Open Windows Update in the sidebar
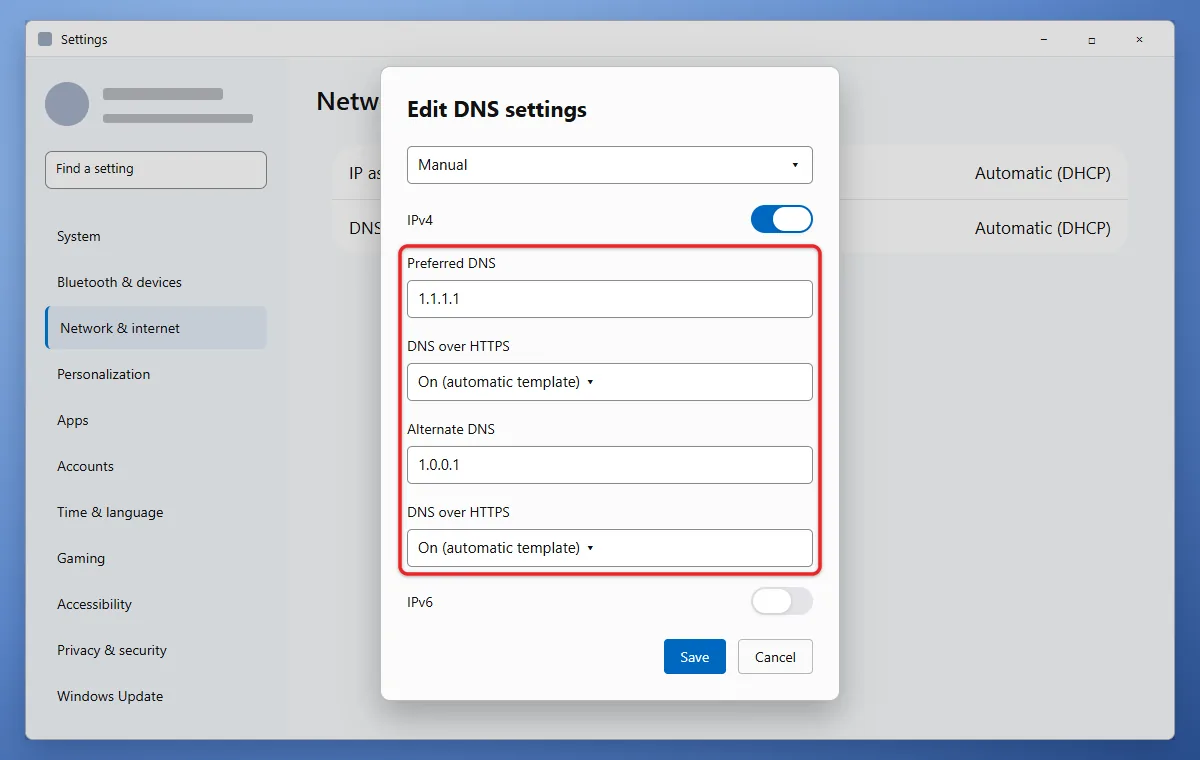 (x=156, y=697)
